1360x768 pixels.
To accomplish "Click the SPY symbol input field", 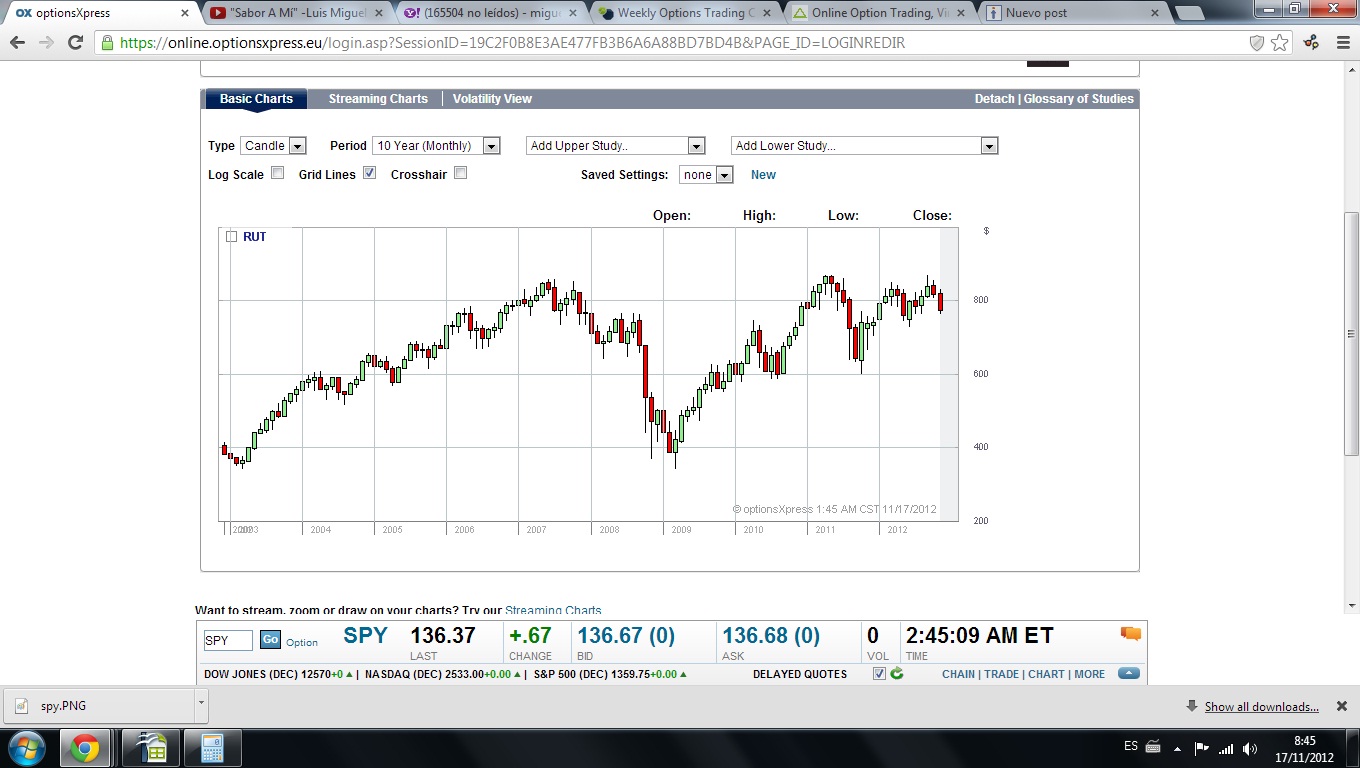I will pos(228,640).
